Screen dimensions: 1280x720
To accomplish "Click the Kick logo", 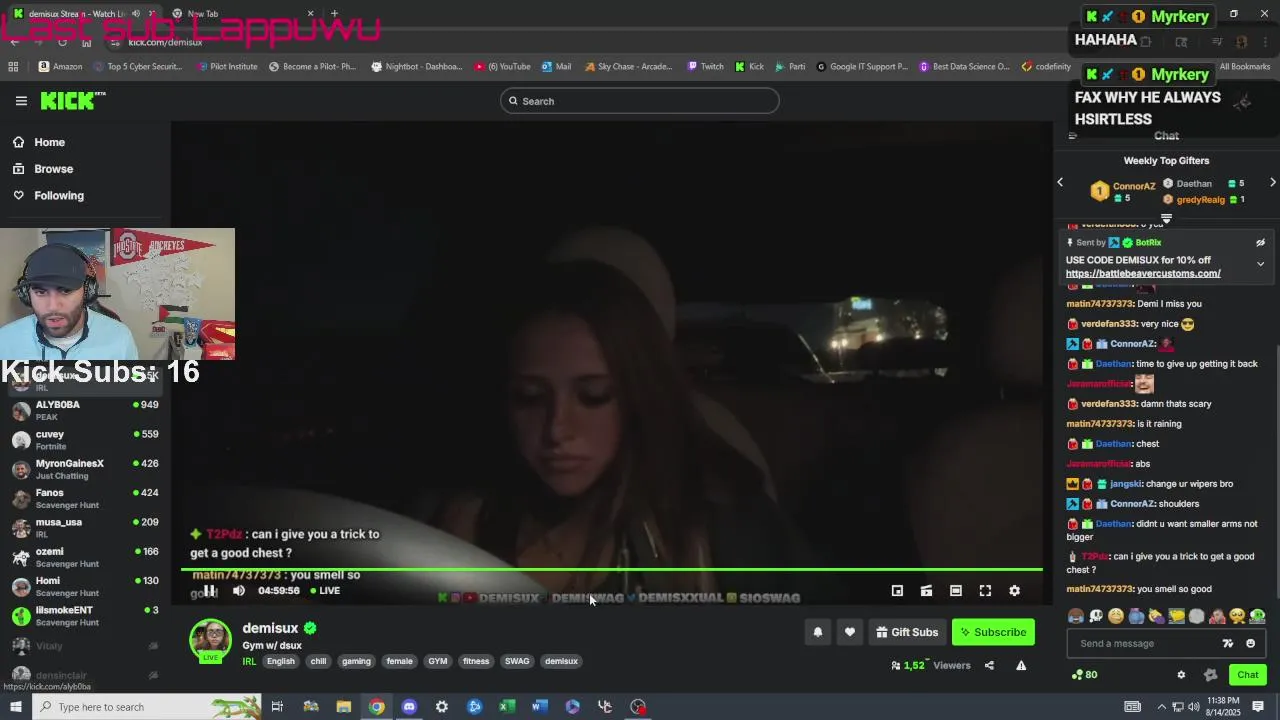I will pyautogui.click(x=72, y=100).
